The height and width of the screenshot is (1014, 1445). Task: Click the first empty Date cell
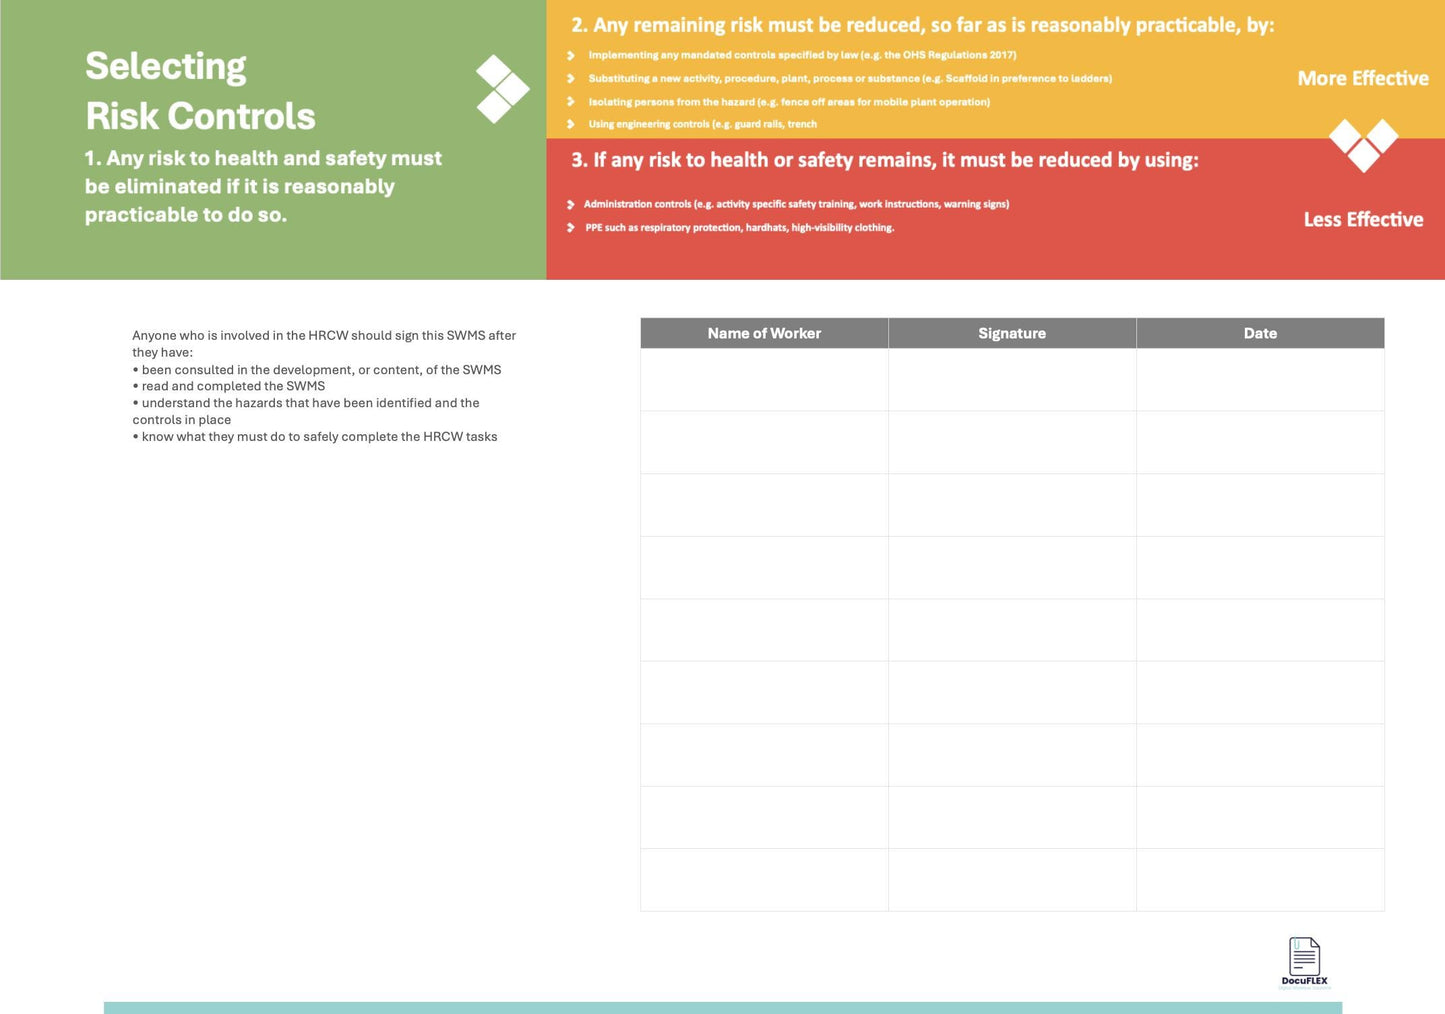point(1260,380)
